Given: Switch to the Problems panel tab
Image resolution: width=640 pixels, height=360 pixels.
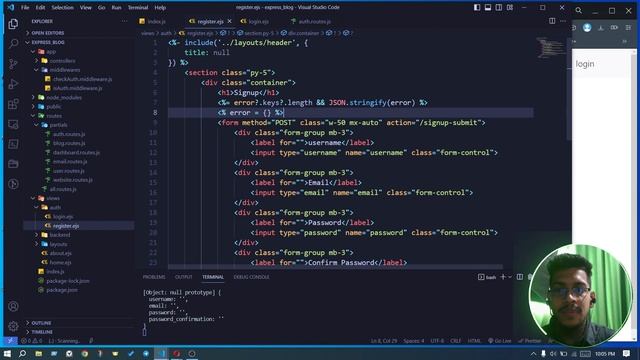Looking at the screenshot, I should pos(154,277).
